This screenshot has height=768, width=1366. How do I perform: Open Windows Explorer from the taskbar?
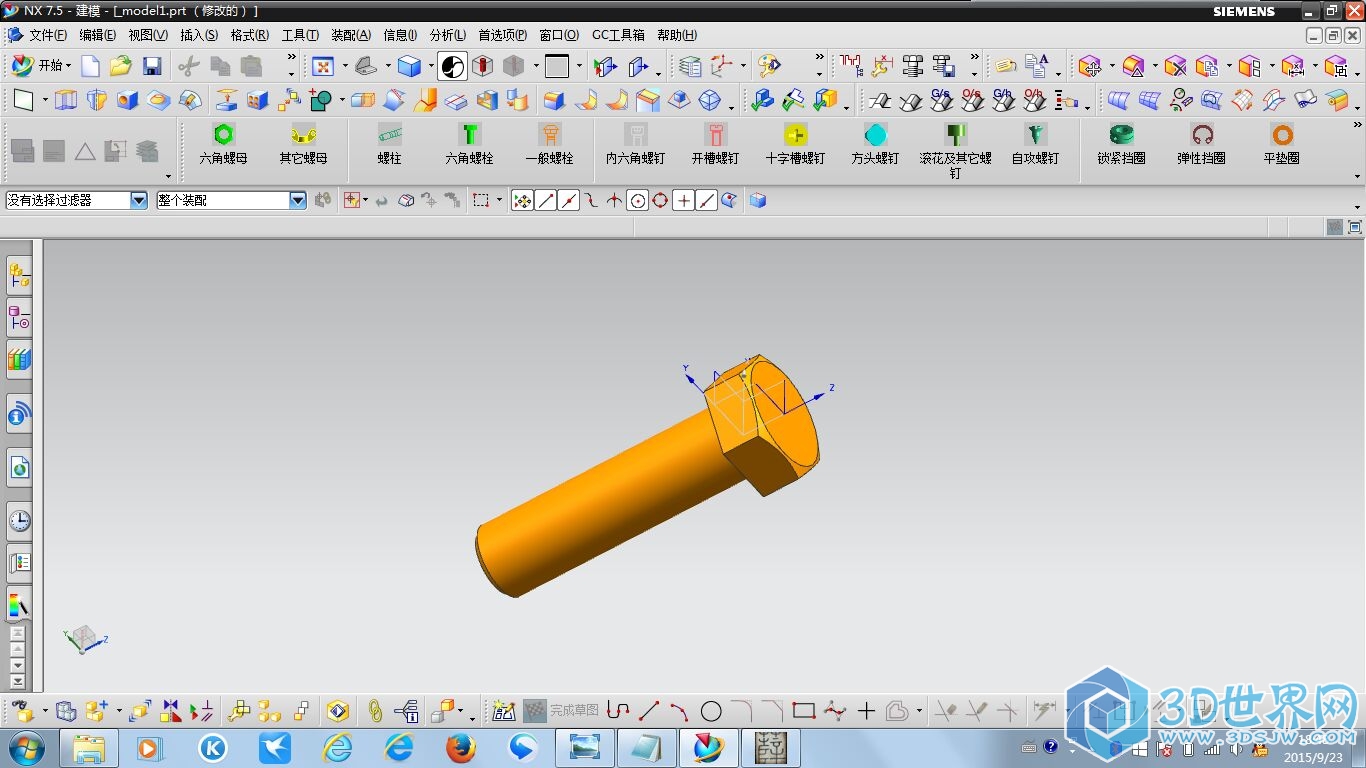point(88,747)
